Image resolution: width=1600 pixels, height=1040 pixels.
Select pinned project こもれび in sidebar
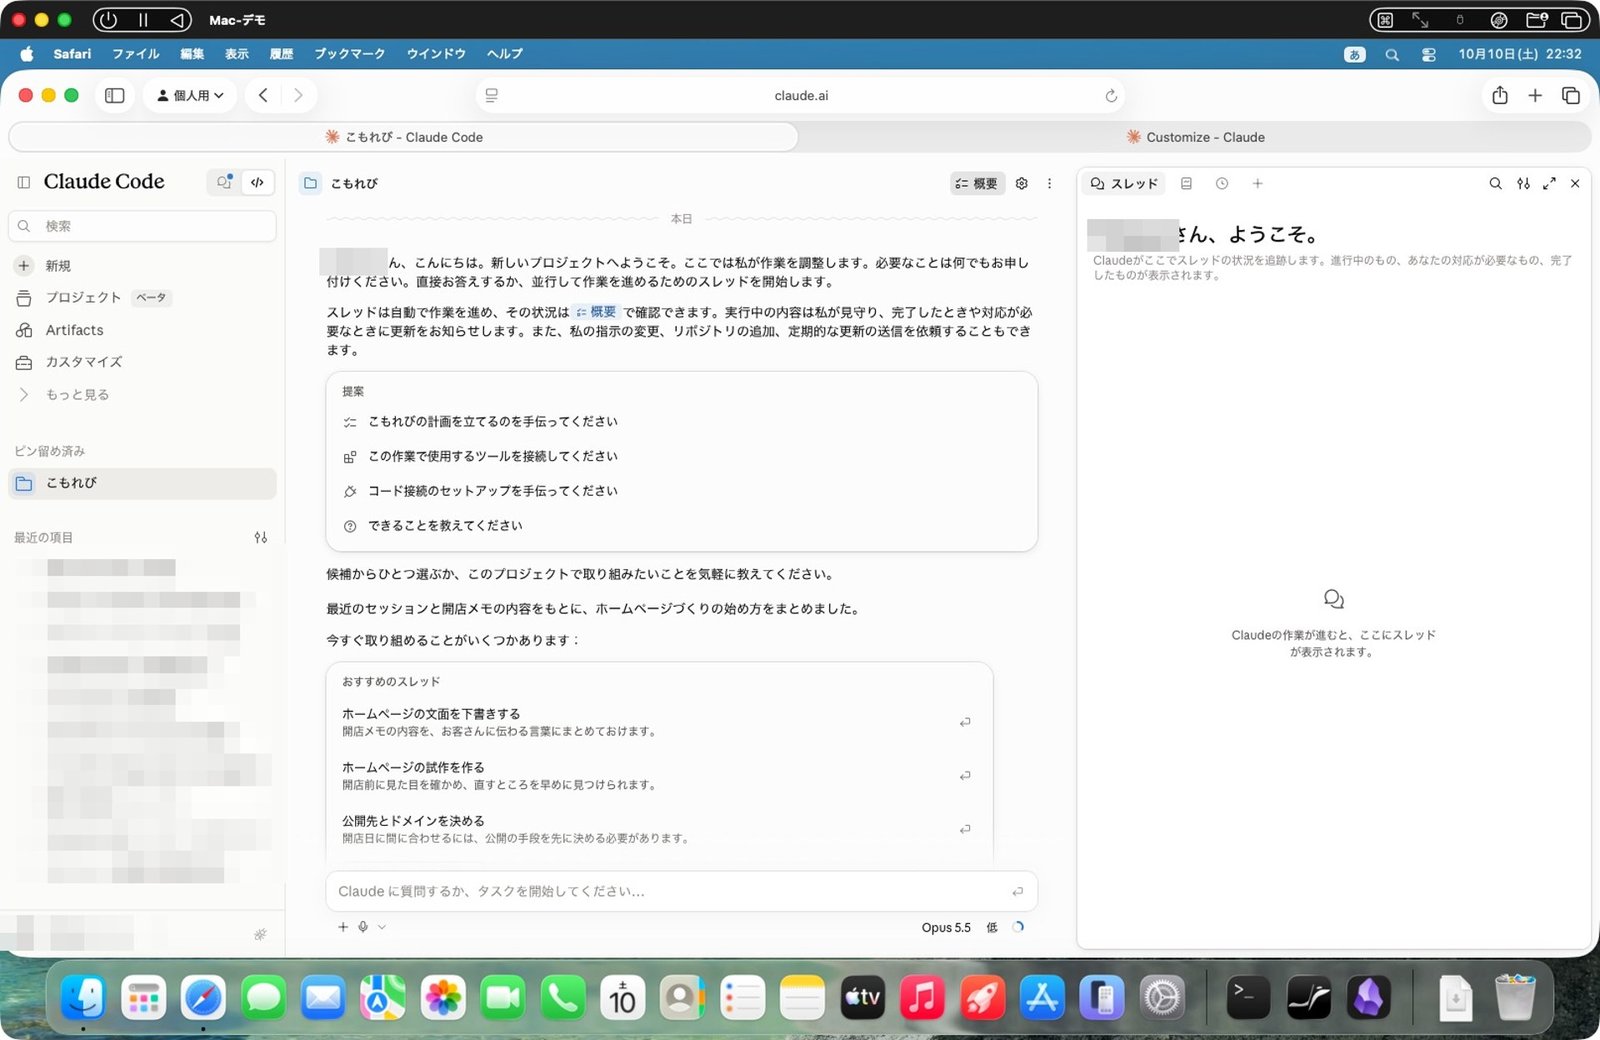click(142, 483)
